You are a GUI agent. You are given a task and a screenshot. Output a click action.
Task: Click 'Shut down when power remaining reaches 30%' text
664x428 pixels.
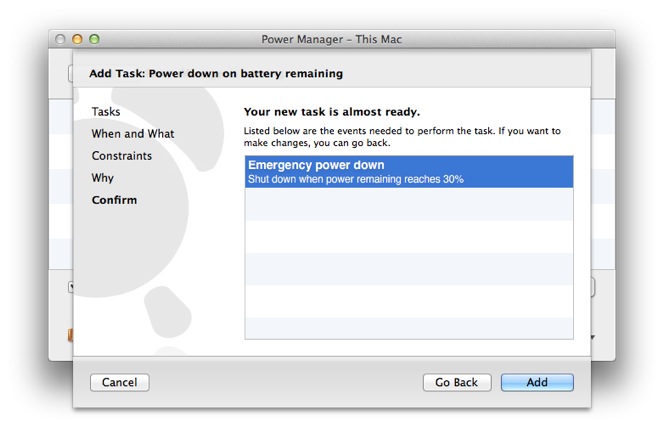(x=356, y=179)
